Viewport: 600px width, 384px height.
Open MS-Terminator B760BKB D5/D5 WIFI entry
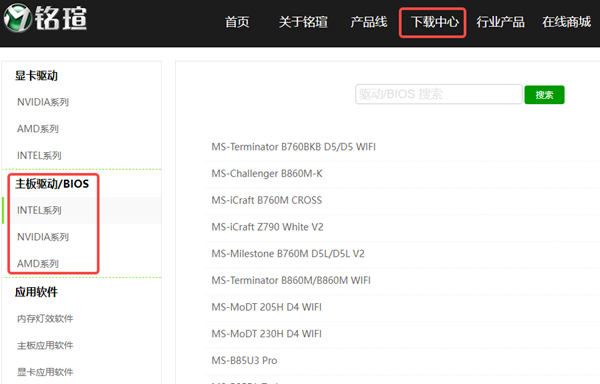click(293, 147)
